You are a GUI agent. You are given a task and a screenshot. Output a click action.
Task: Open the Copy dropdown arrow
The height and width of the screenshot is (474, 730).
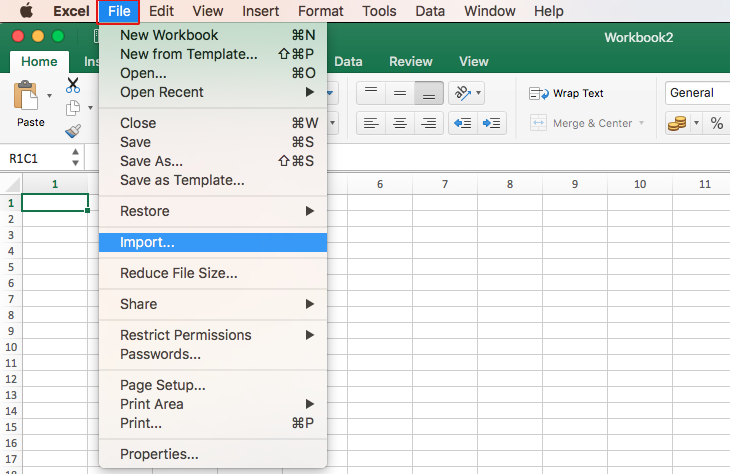[90, 108]
